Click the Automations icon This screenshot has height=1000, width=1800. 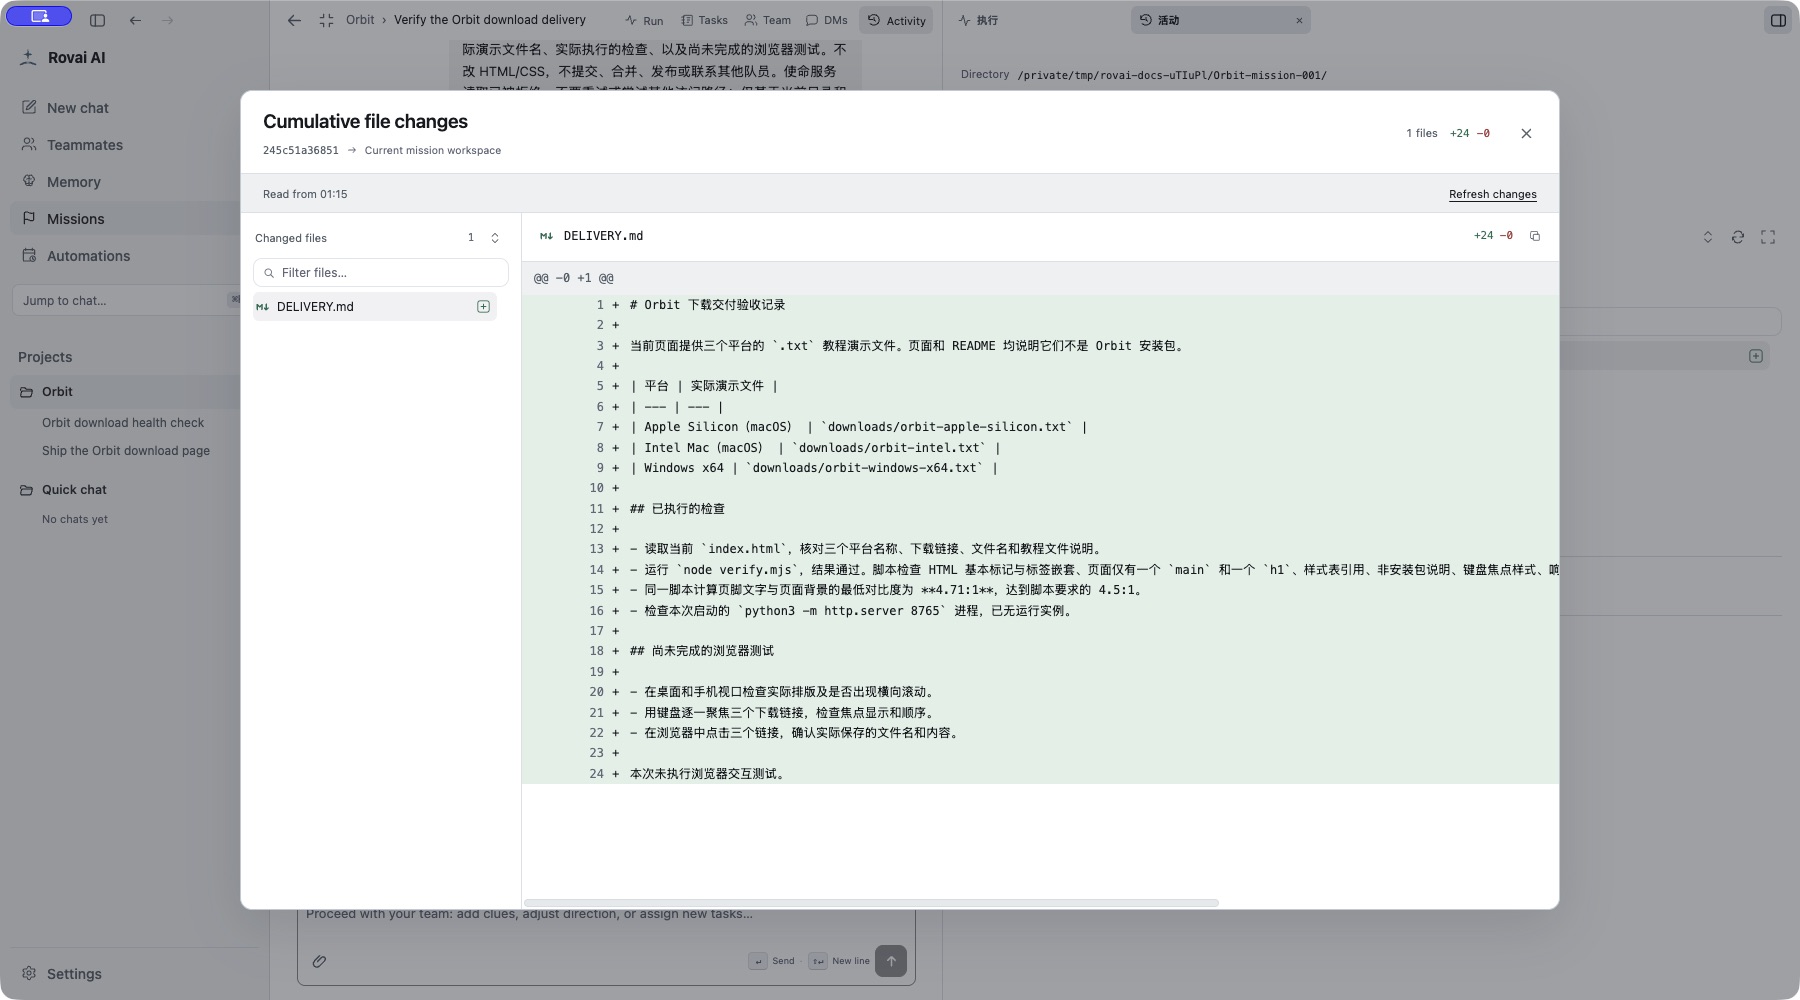tap(29, 255)
